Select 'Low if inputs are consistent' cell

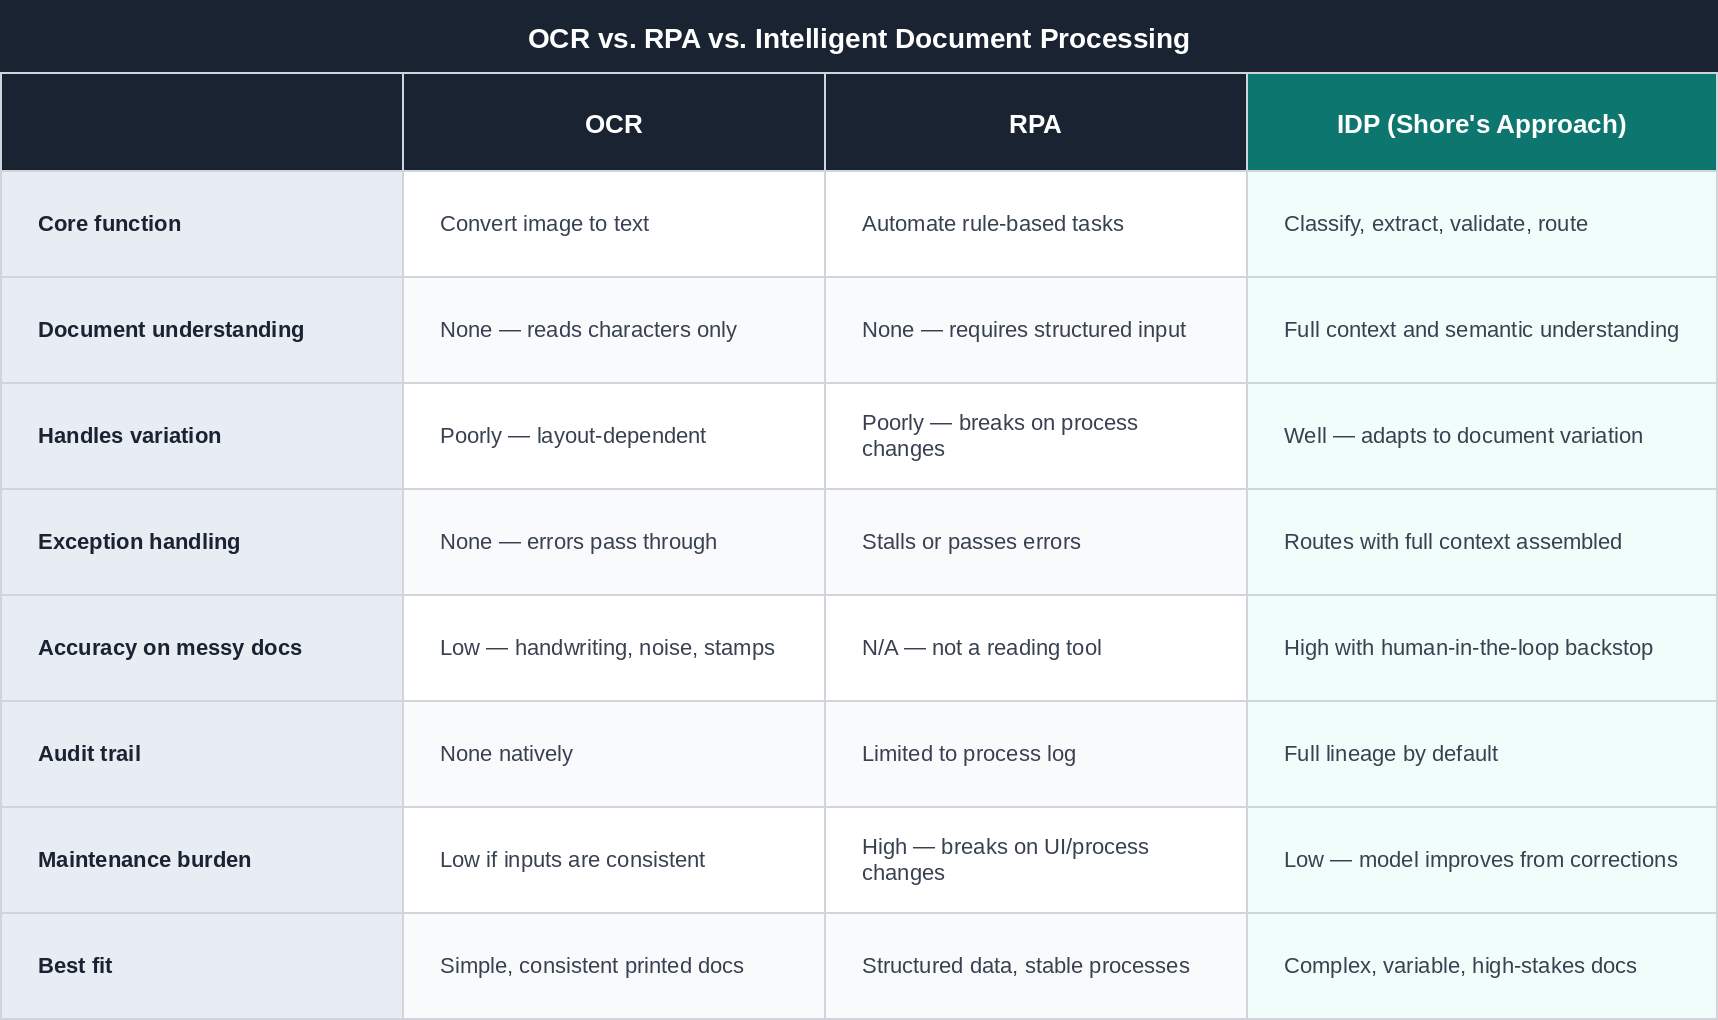point(614,860)
